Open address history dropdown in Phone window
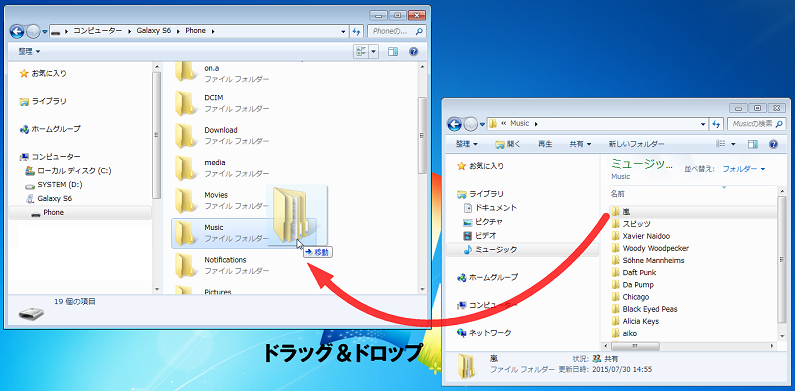The width and height of the screenshot is (795, 391). click(344, 31)
